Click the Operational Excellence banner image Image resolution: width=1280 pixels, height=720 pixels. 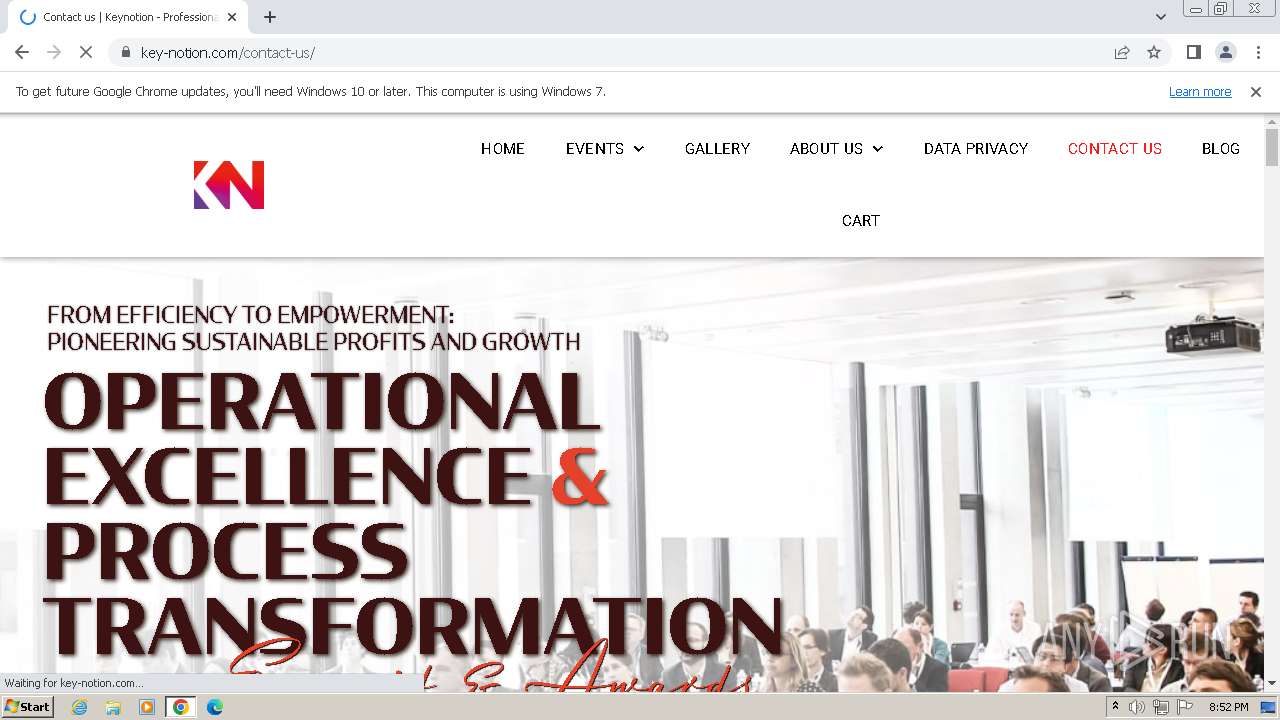pyautogui.click(x=632, y=475)
